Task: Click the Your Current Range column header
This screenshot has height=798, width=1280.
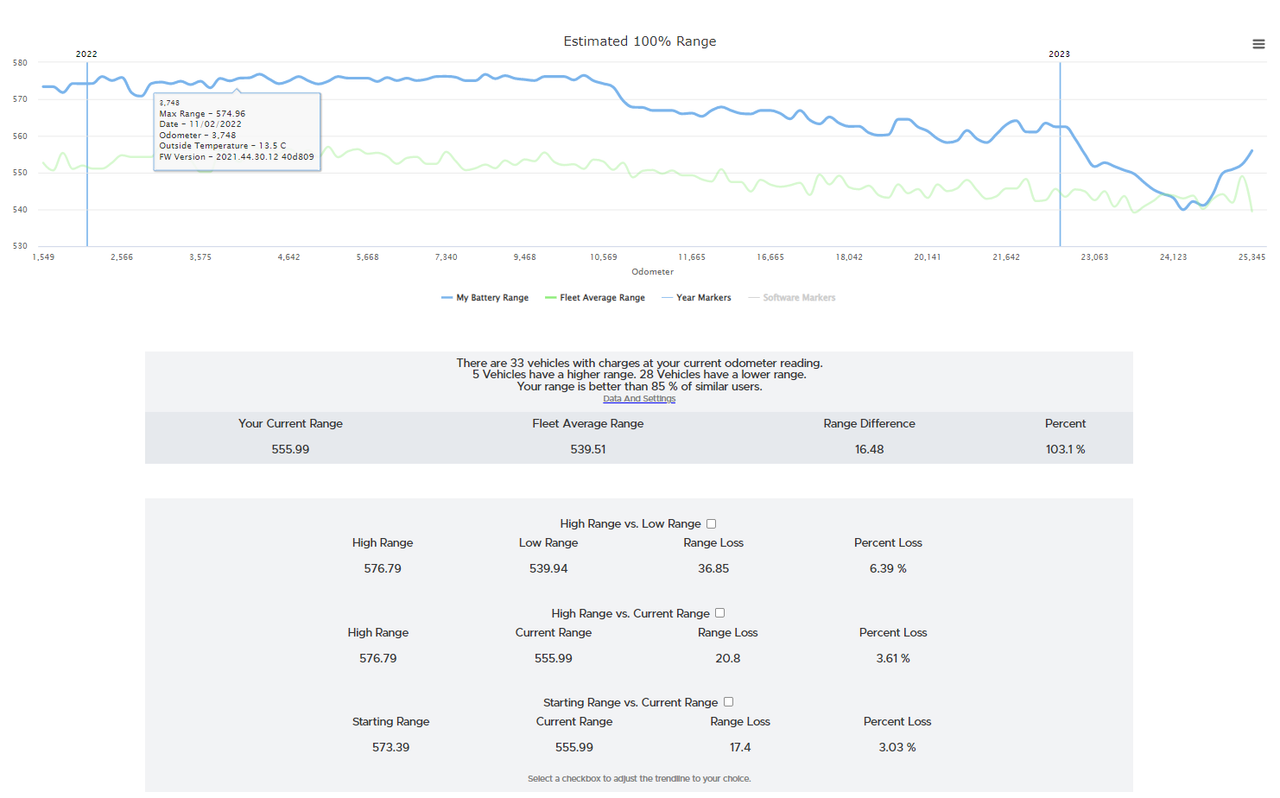Action: tap(290, 424)
